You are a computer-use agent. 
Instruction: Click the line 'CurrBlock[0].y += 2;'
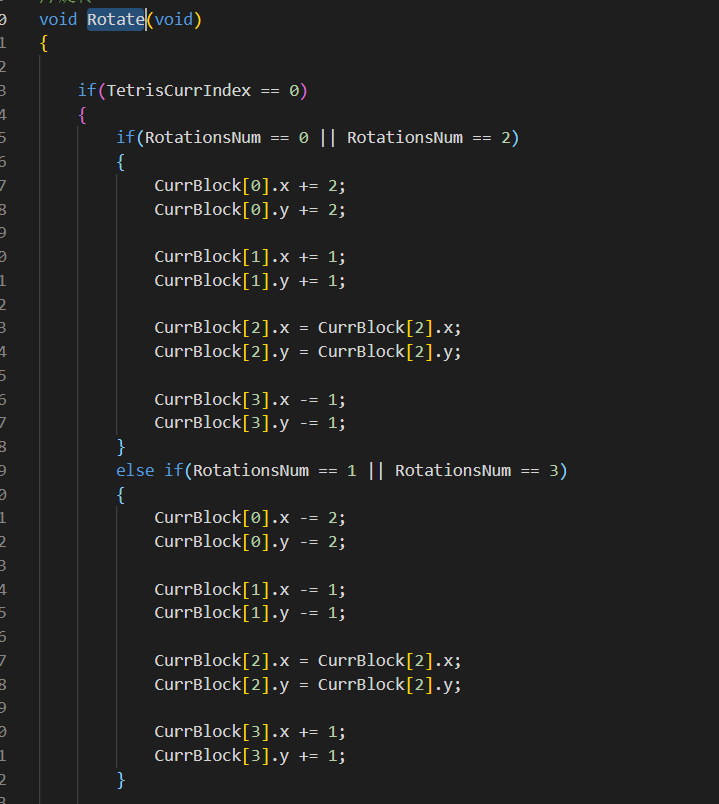[x=250, y=210]
